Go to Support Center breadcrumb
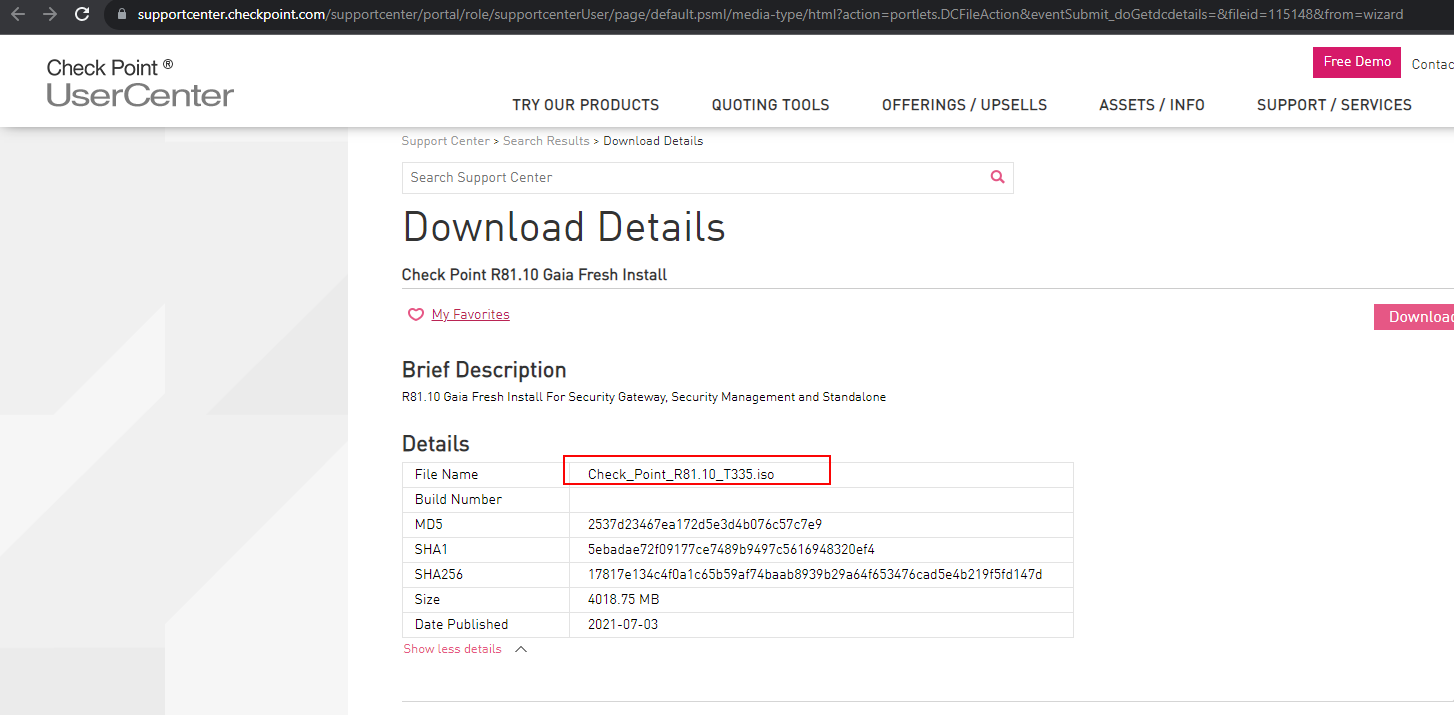1454x715 pixels. (x=445, y=141)
